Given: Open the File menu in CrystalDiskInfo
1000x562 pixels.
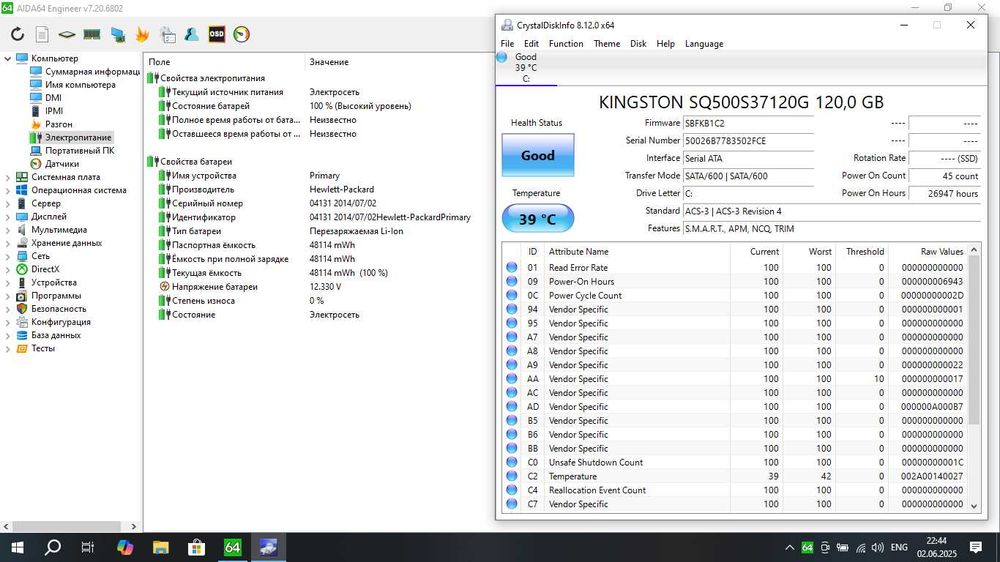Looking at the screenshot, I should [x=507, y=43].
